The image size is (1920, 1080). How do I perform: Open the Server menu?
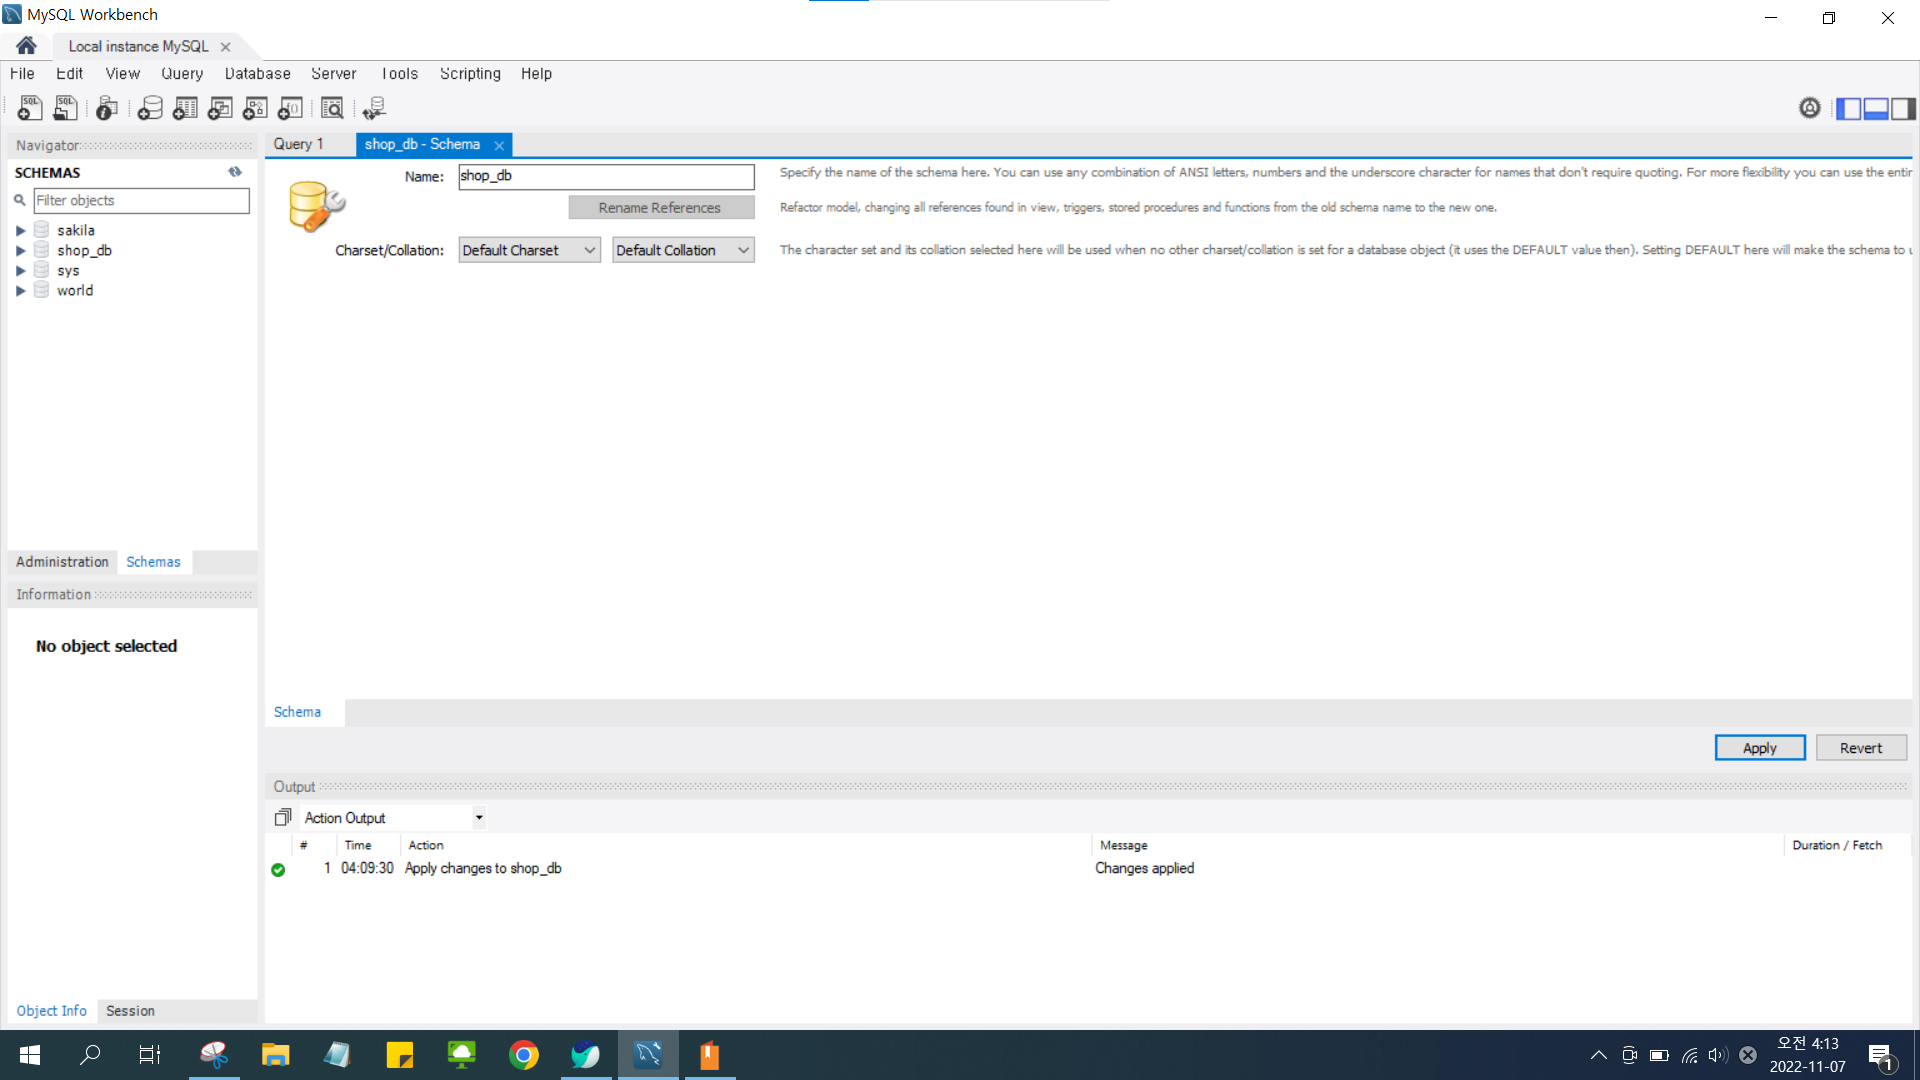[333, 73]
